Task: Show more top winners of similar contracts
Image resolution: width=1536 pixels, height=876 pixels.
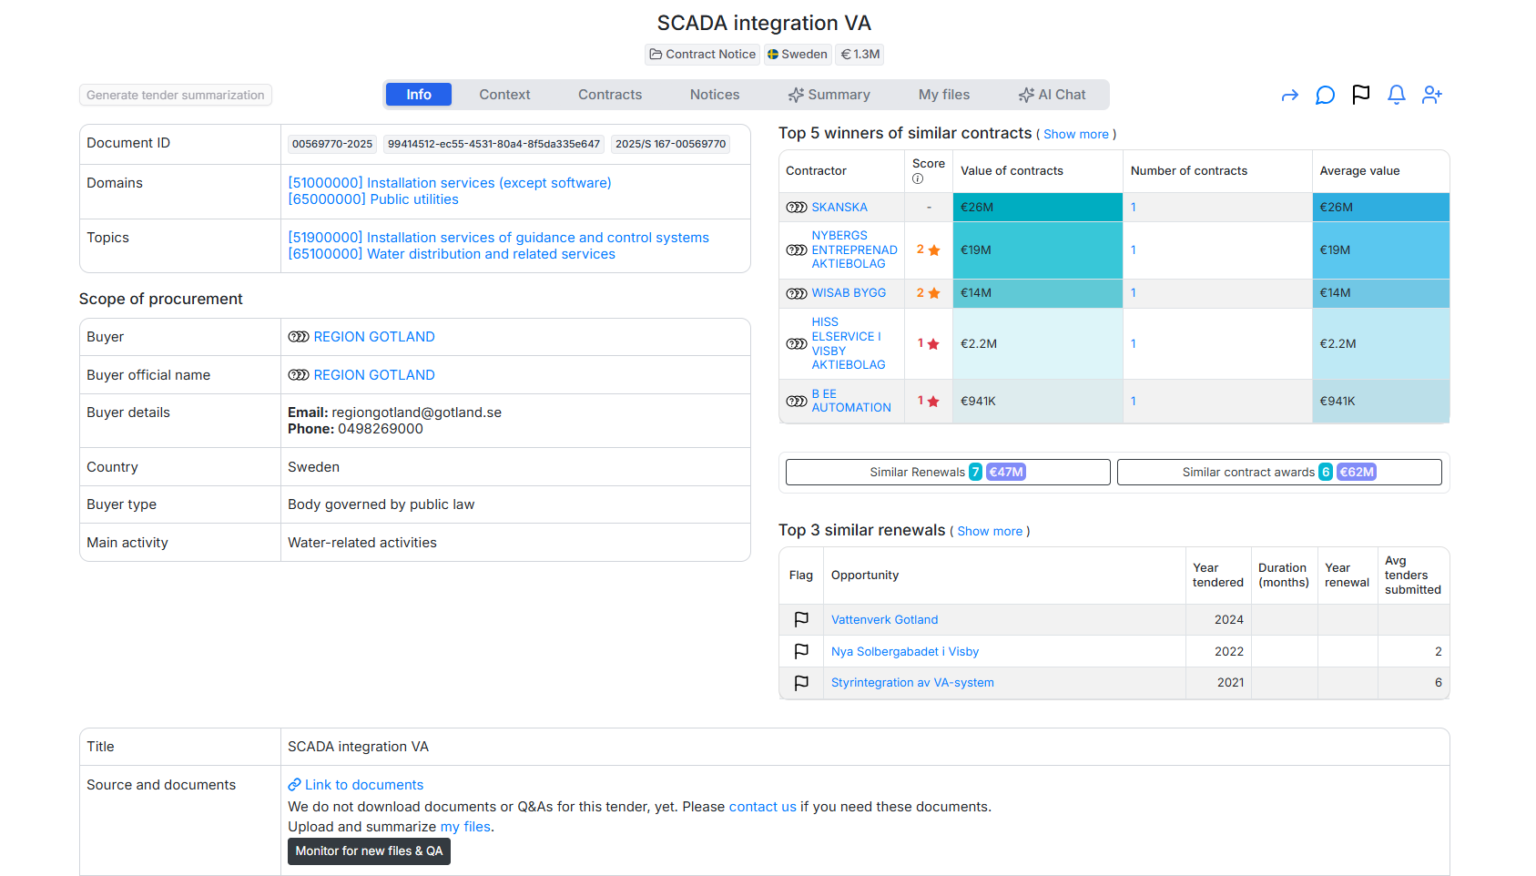Action: coord(1075,133)
